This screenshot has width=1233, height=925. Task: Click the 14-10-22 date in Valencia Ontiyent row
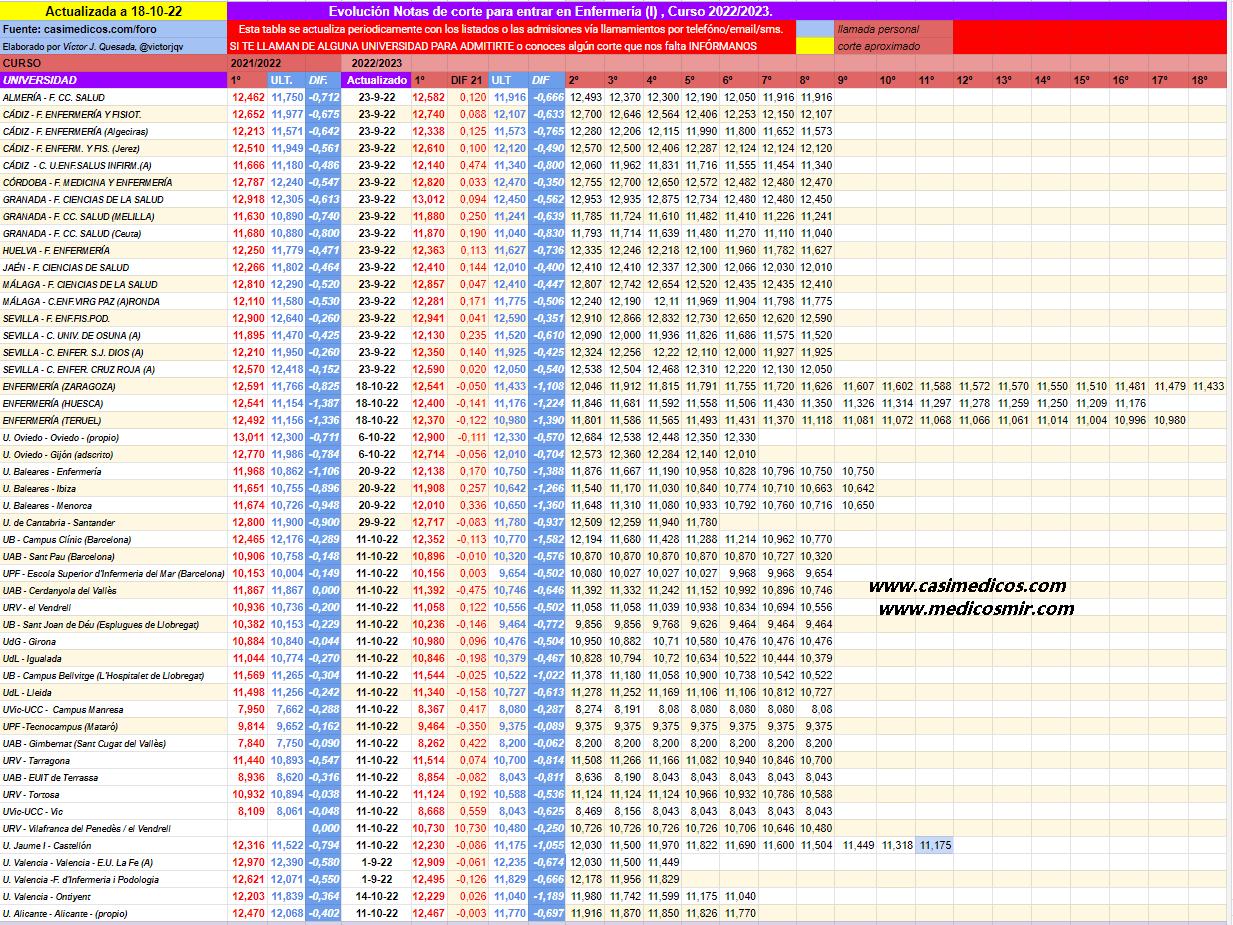(x=377, y=896)
